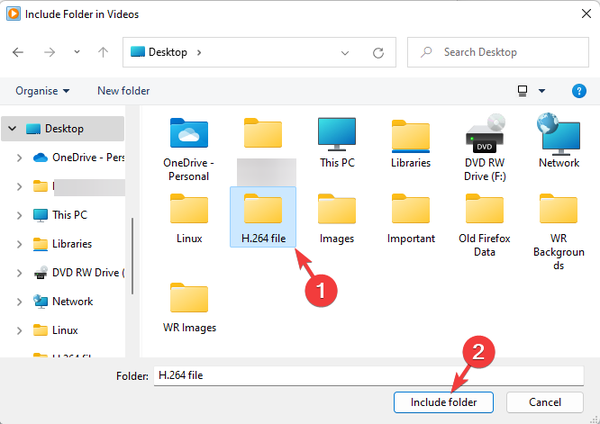Select This PC in the navigation pane
600x424 pixels.
(60, 215)
